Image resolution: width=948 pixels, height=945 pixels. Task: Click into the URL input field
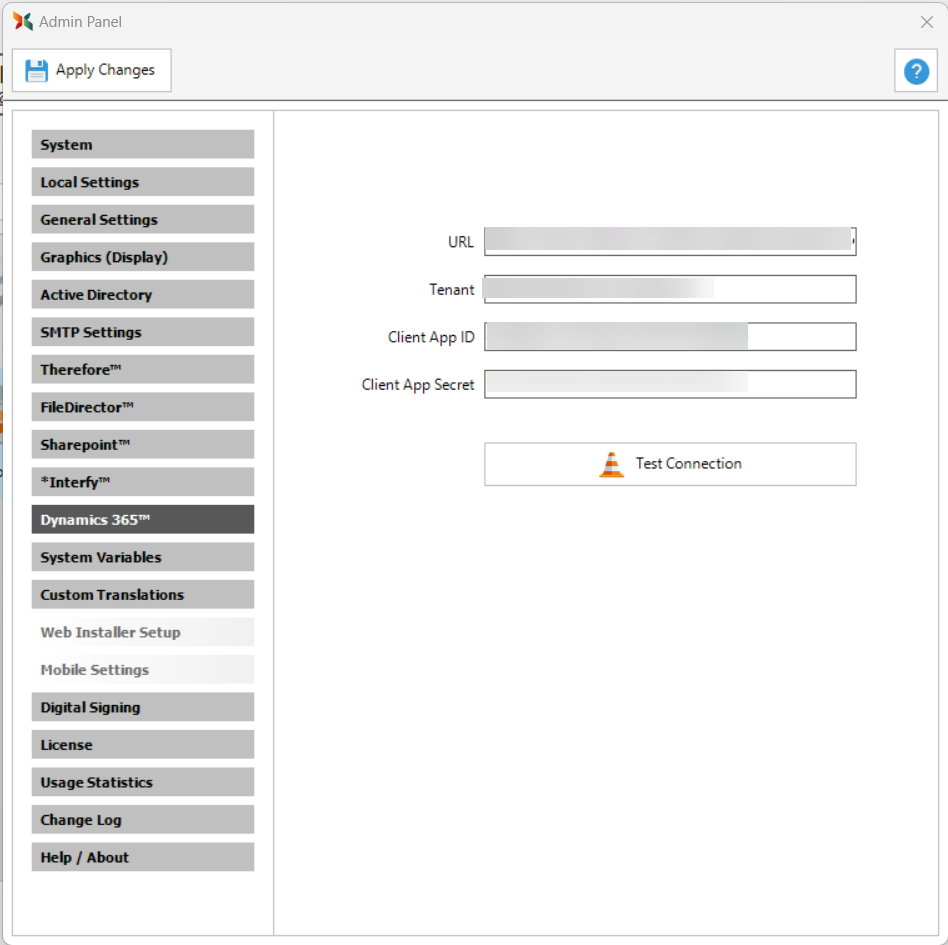click(669, 242)
